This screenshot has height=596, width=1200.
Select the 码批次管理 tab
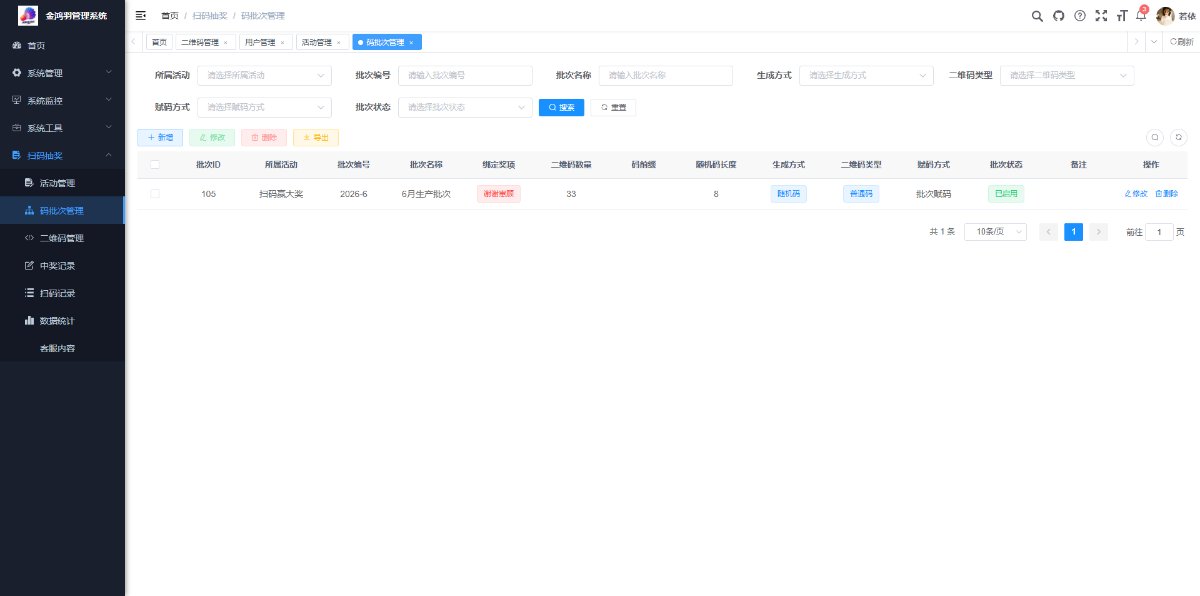click(x=385, y=42)
